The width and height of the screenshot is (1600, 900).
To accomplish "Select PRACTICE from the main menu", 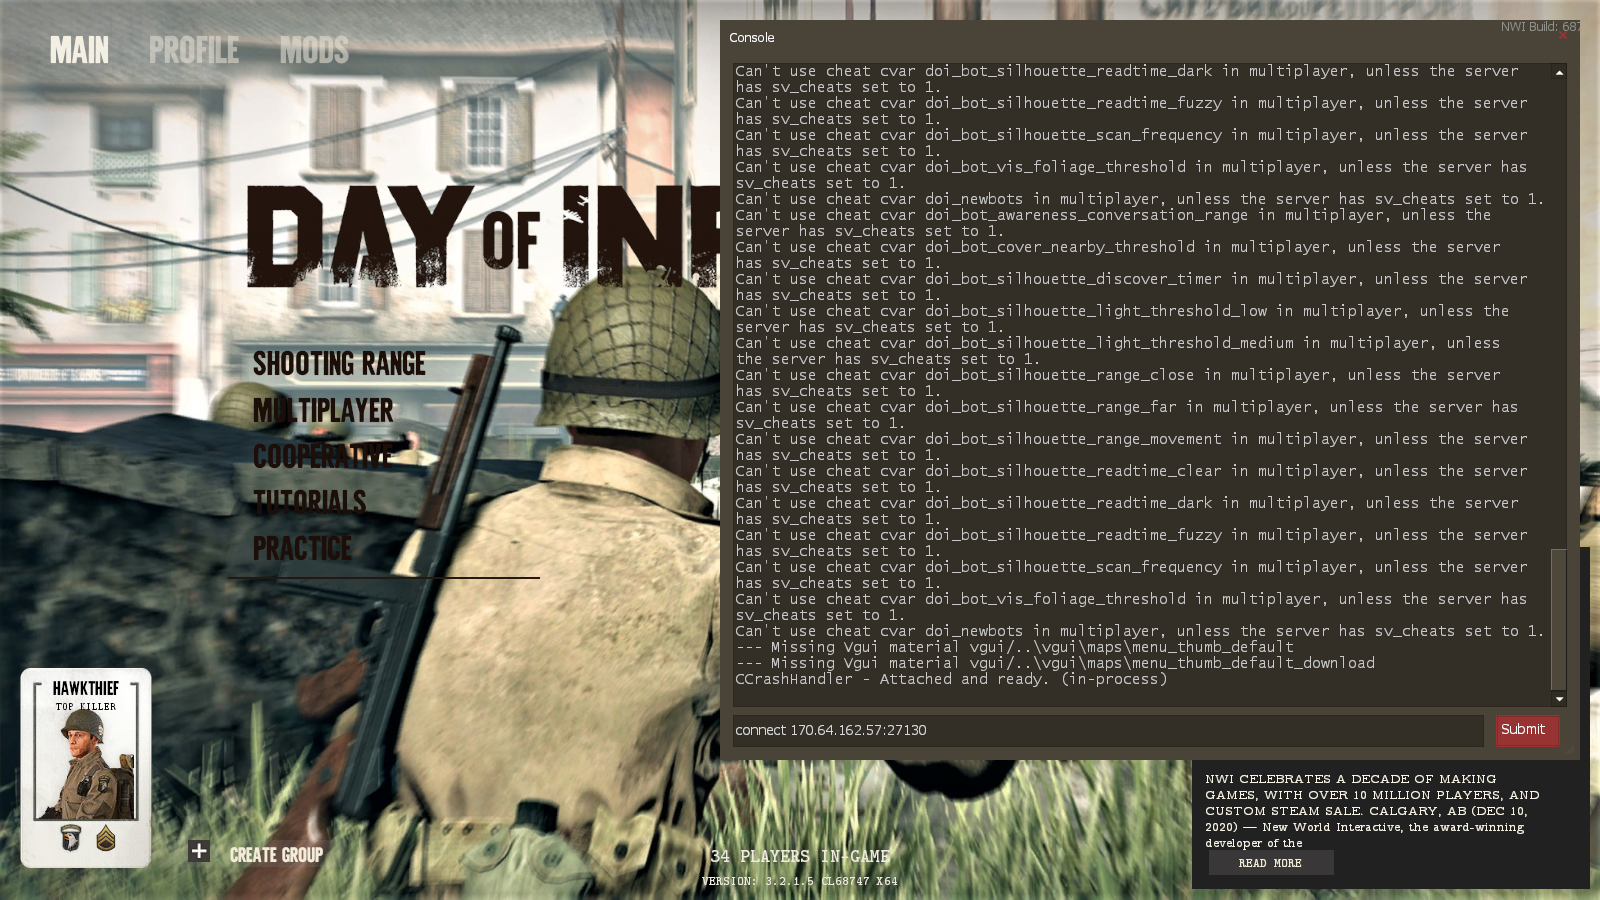I will (302, 548).
